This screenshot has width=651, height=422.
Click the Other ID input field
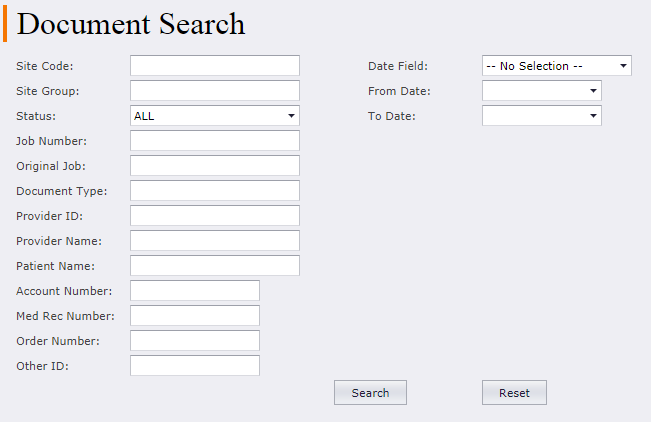pyautogui.click(x=195, y=366)
